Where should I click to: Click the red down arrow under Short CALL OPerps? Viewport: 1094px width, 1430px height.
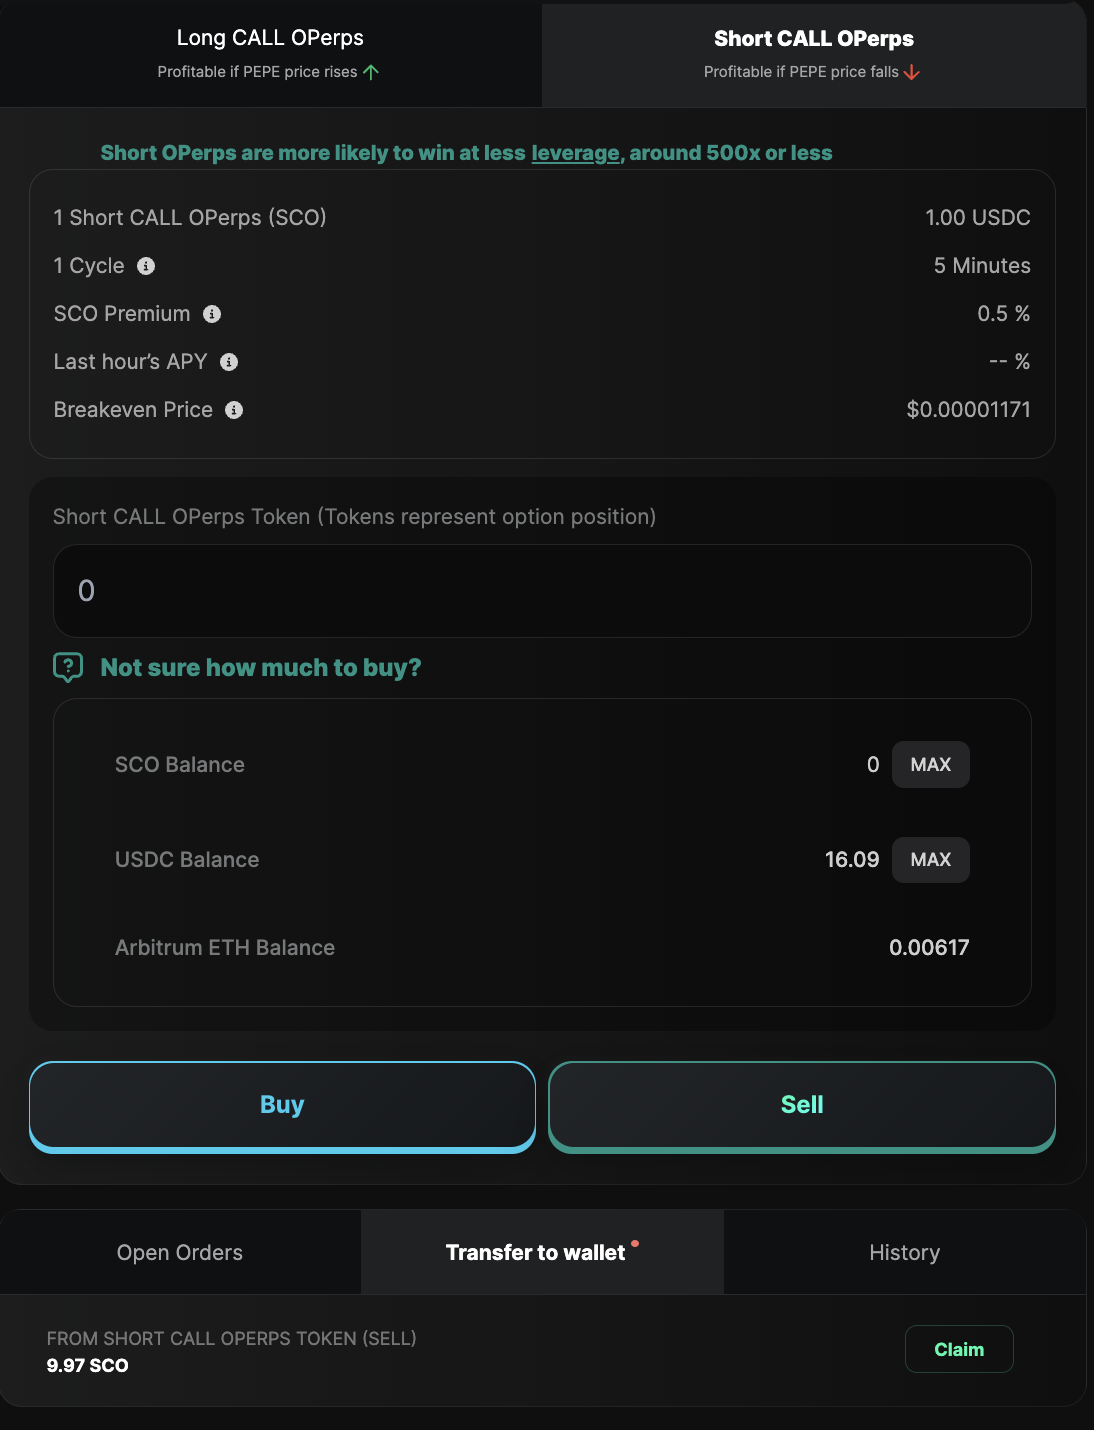point(911,72)
